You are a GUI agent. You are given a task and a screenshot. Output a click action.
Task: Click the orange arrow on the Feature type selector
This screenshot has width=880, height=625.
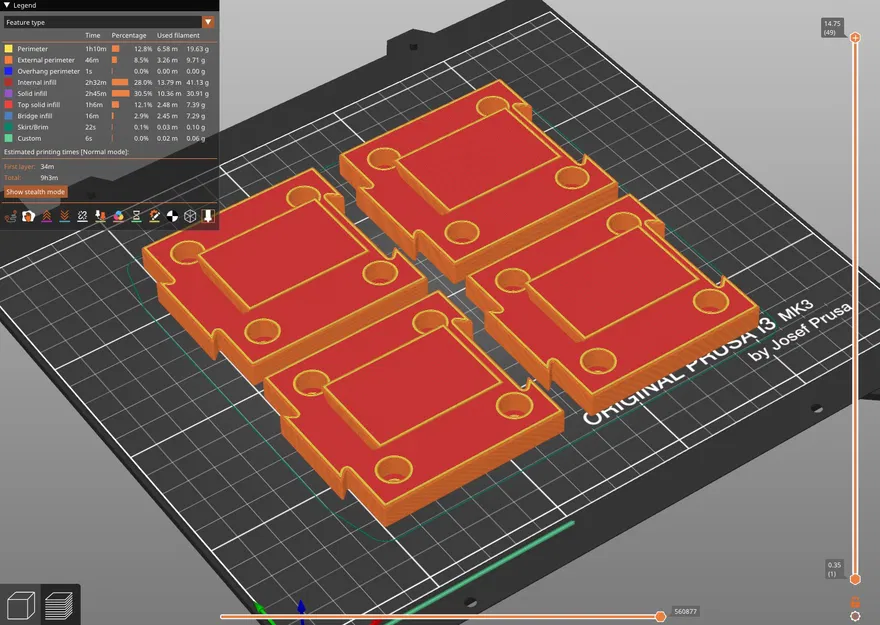click(208, 22)
